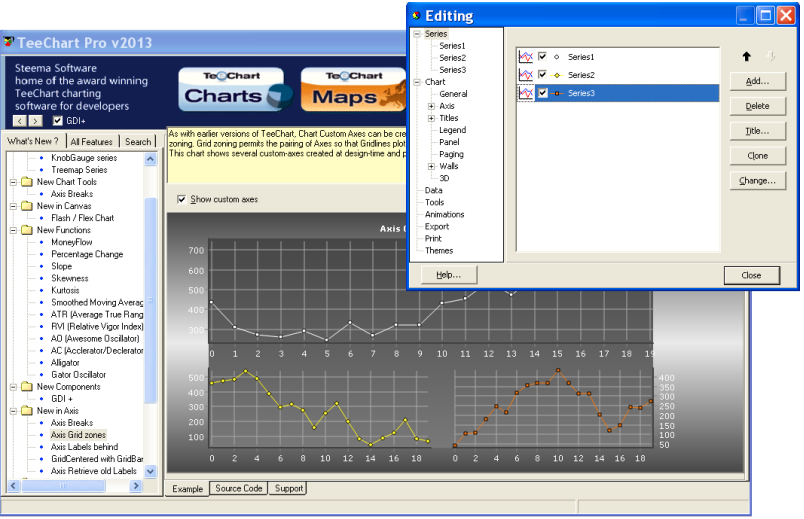This screenshot has height=519, width=804.
Task: Click the Series2 yellow pointer symbol
Action: [x=557, y=75]
